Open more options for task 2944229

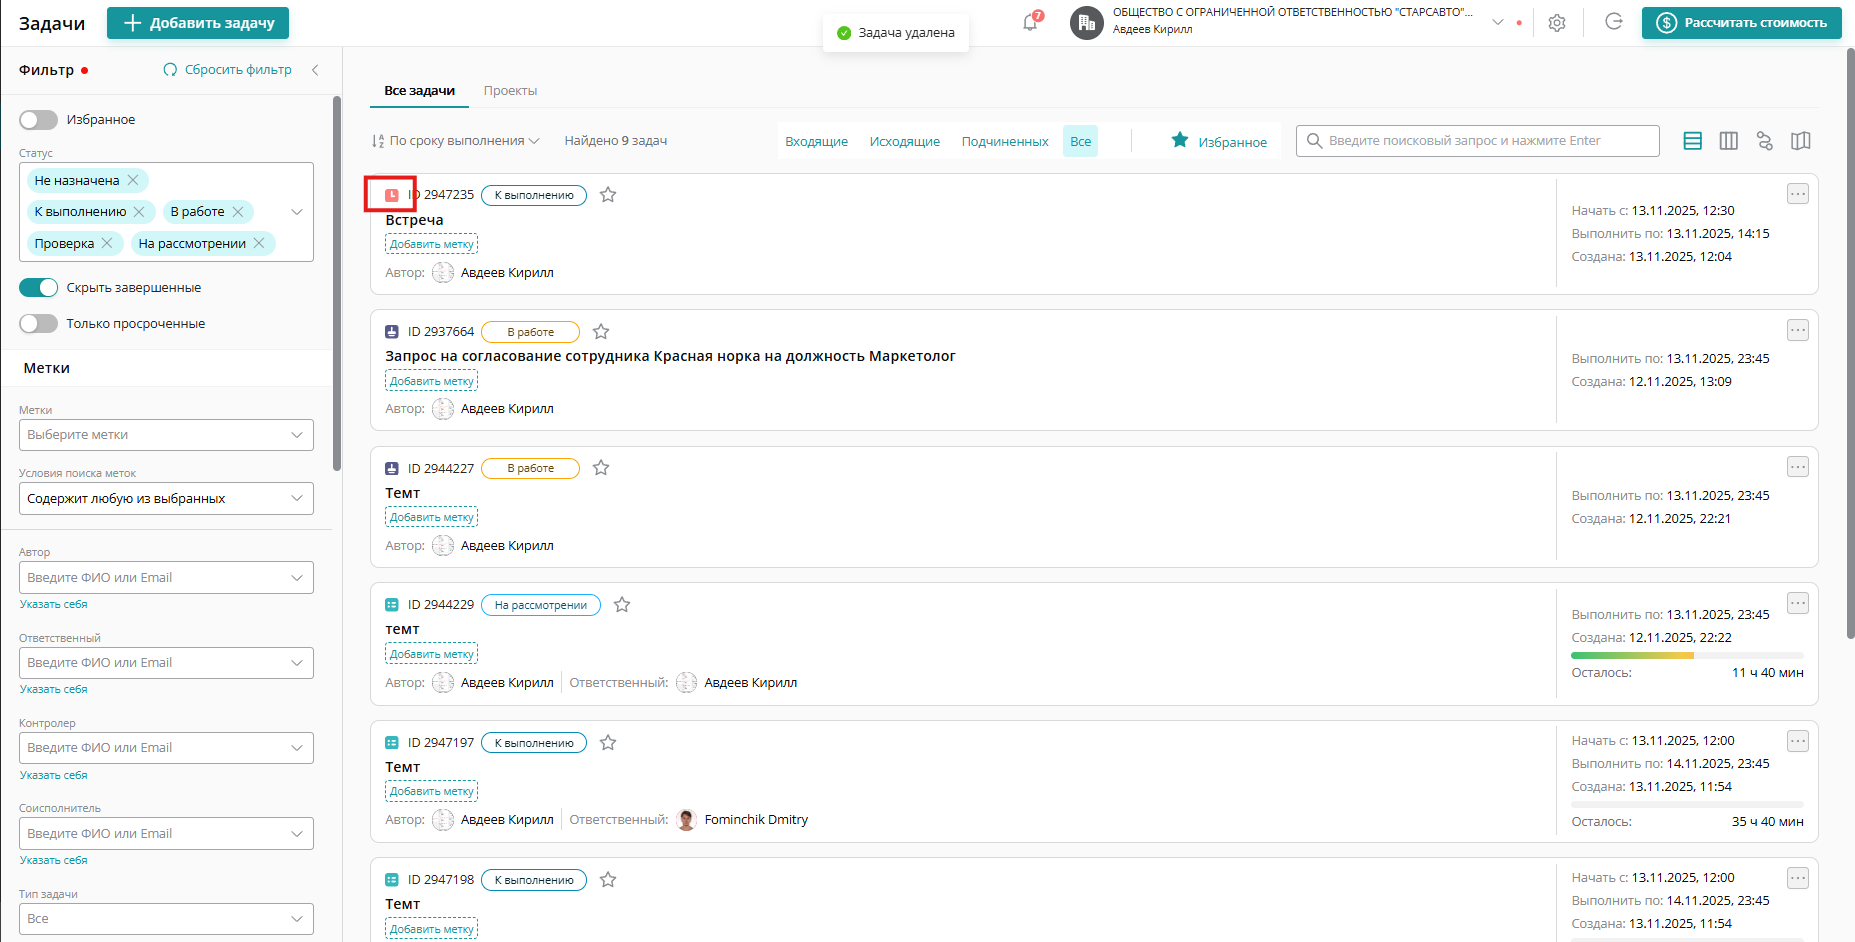(1798, 603)
